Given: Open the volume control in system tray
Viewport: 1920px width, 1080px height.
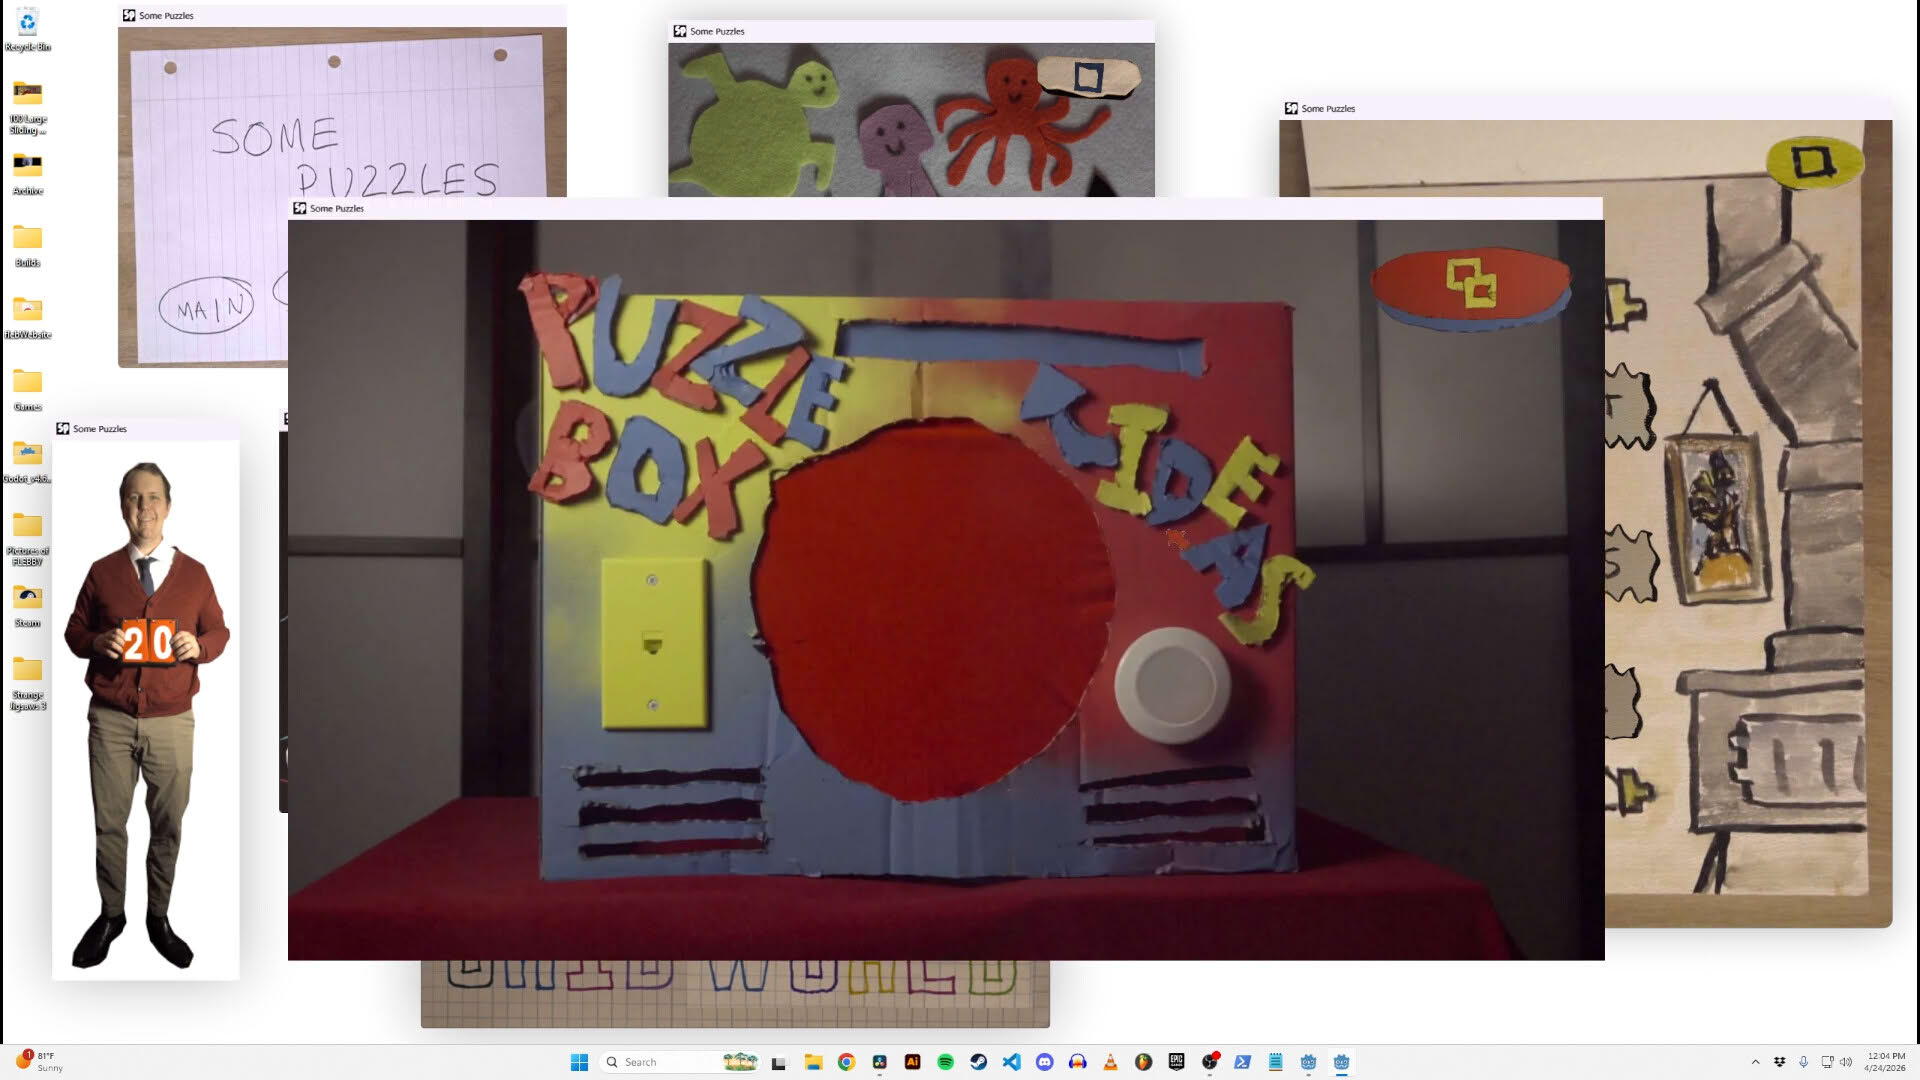Looking at the screenshot, I should 1846,1062.
